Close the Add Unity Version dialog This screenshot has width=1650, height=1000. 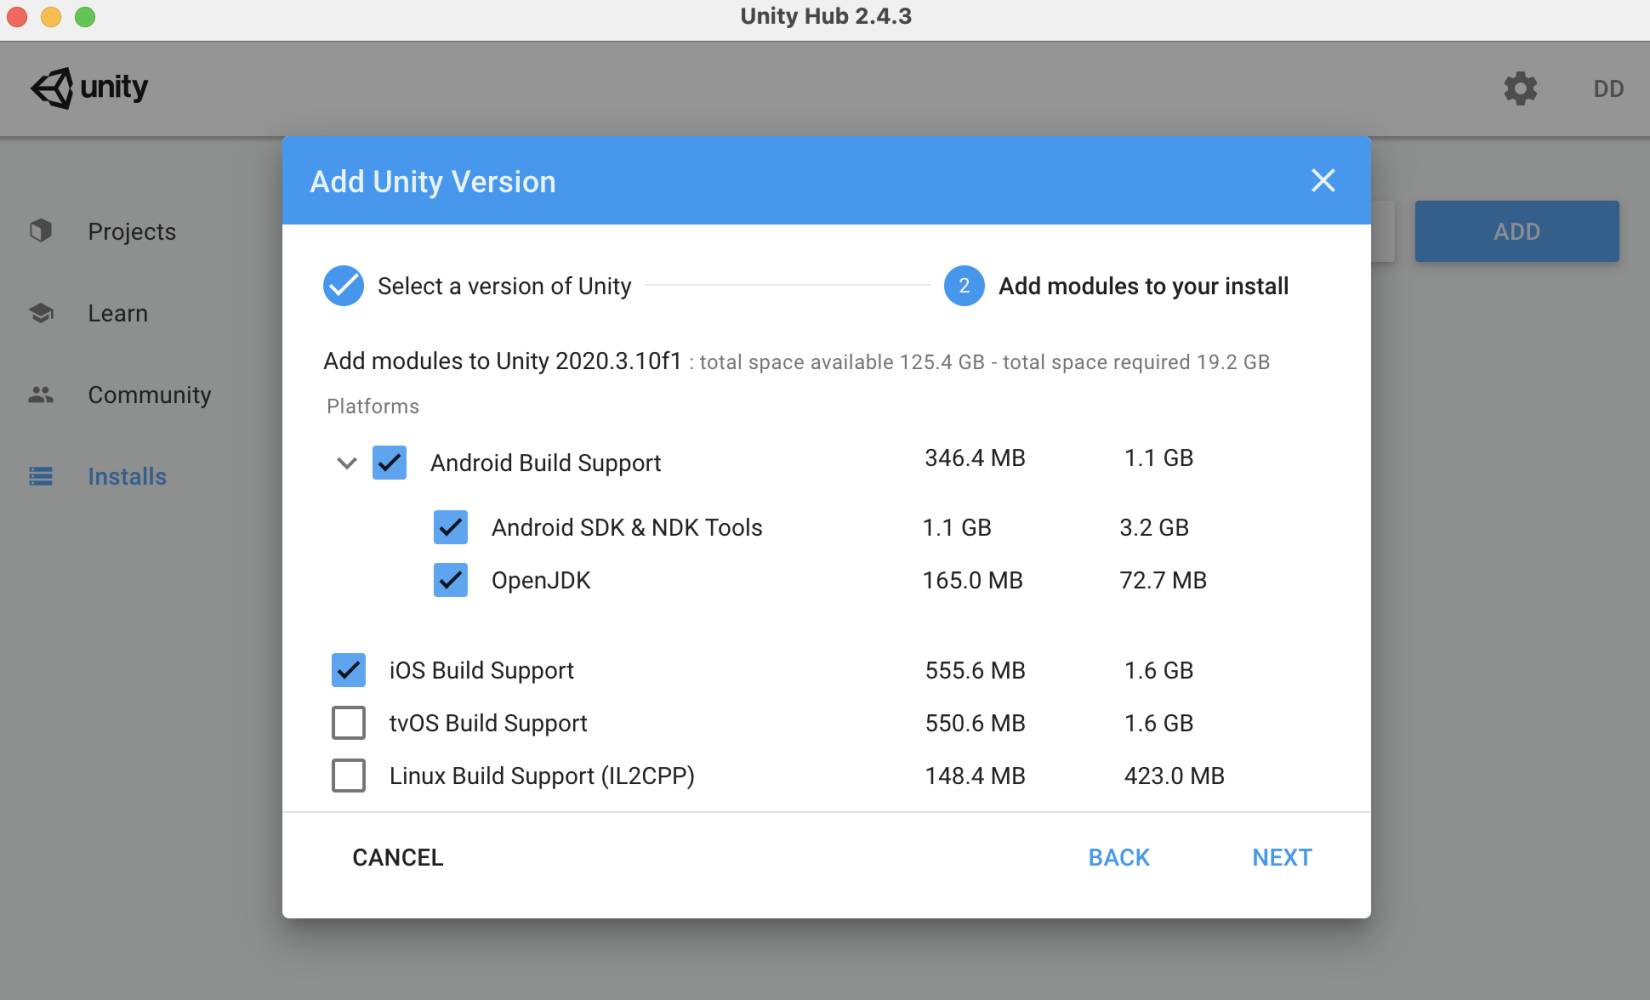[1323, 181]
